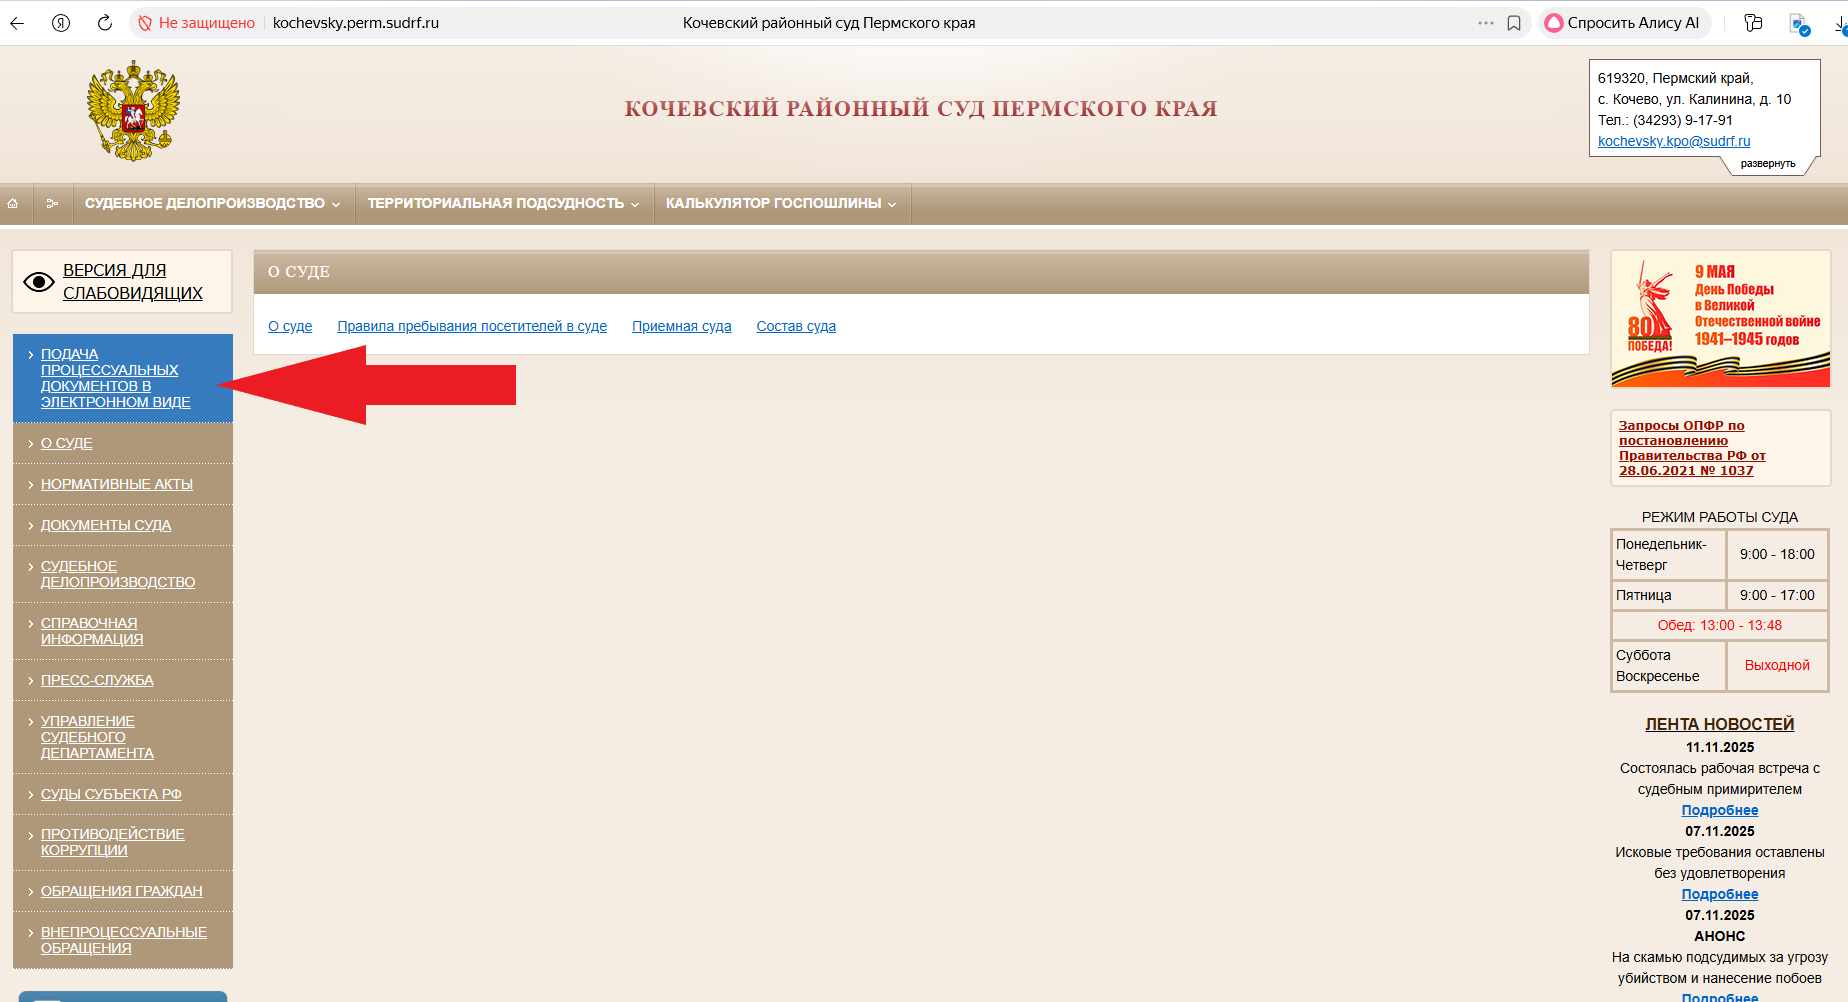Select 'Пресс-служба' in the sidebar menu
The height and width of the screenshot is (1002, 1848).
point(97,680)
